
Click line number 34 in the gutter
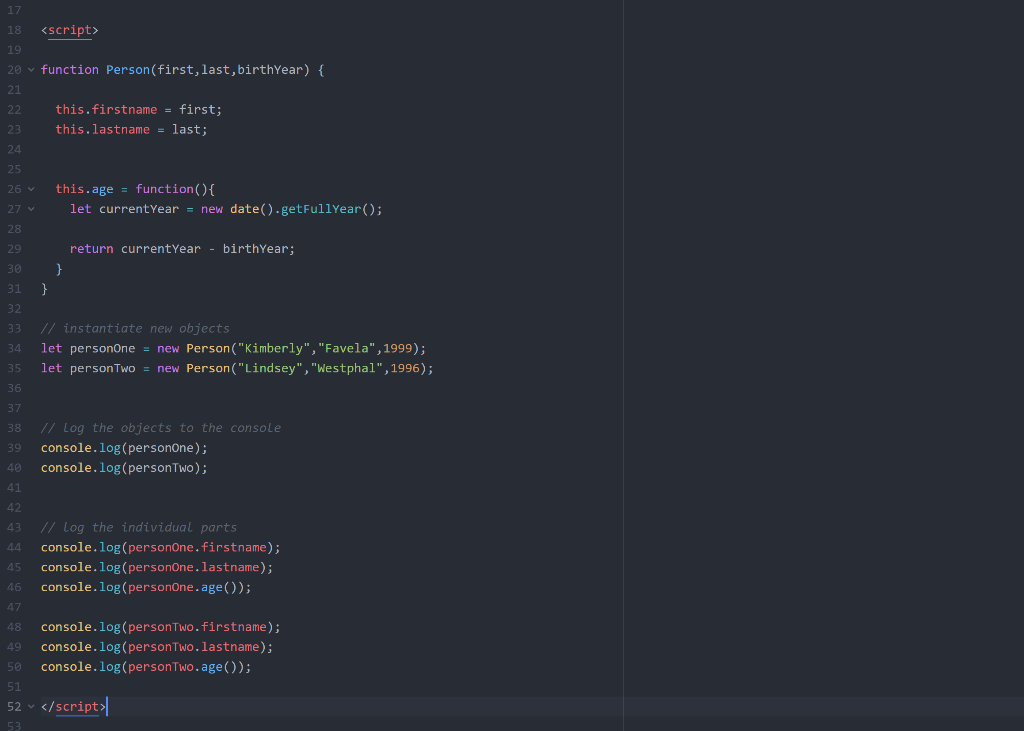(x=14, y=348)
